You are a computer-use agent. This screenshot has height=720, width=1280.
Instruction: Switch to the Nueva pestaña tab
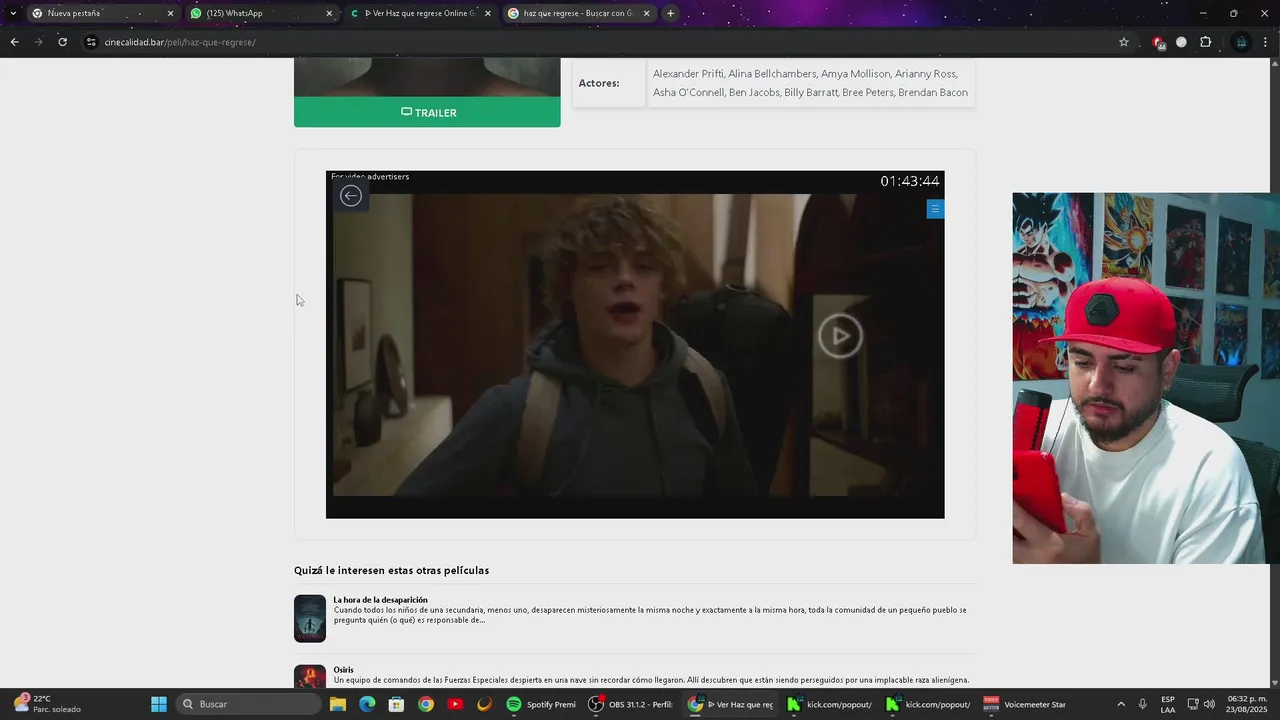coord(100,13)
